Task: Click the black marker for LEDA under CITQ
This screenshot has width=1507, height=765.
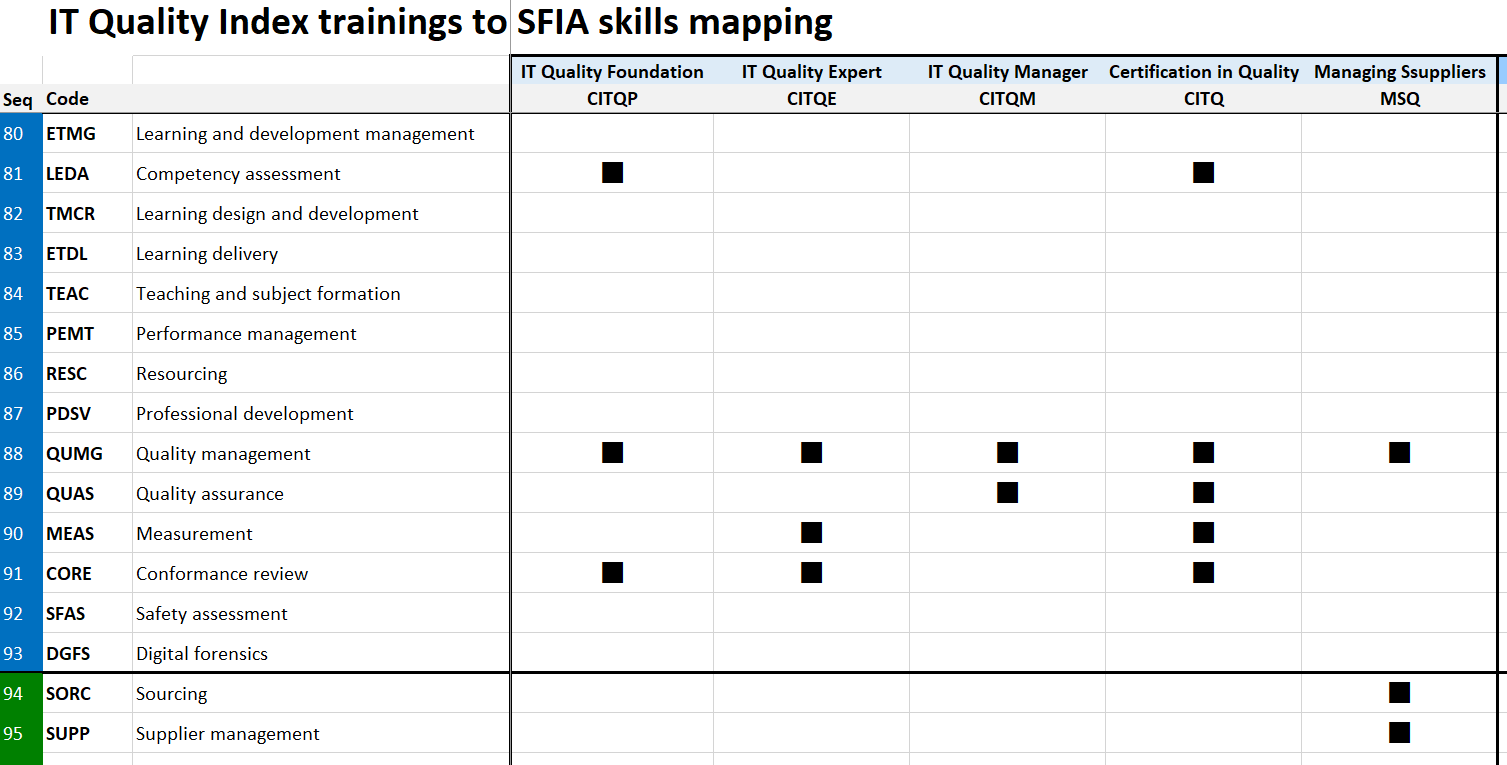Action: [x=1204, y=173]
